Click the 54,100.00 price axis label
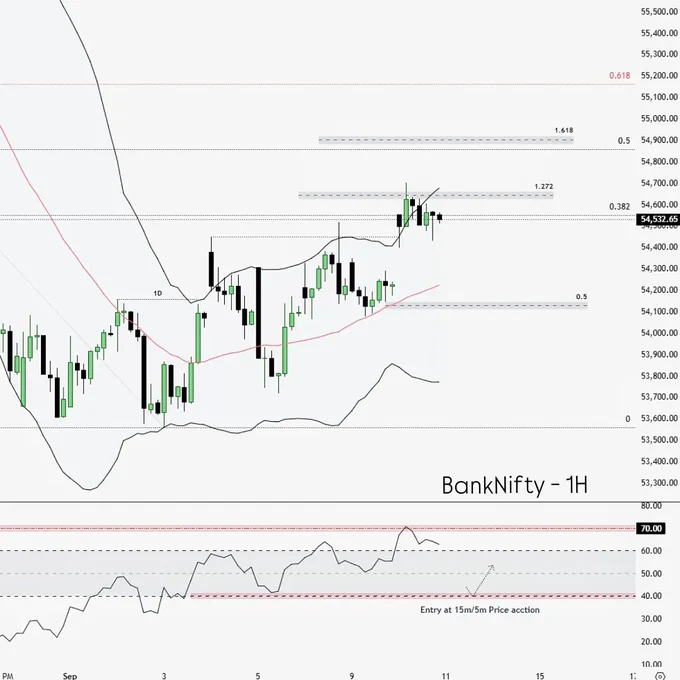This screenshot has width=680, height=680. (x=659, y=311)
